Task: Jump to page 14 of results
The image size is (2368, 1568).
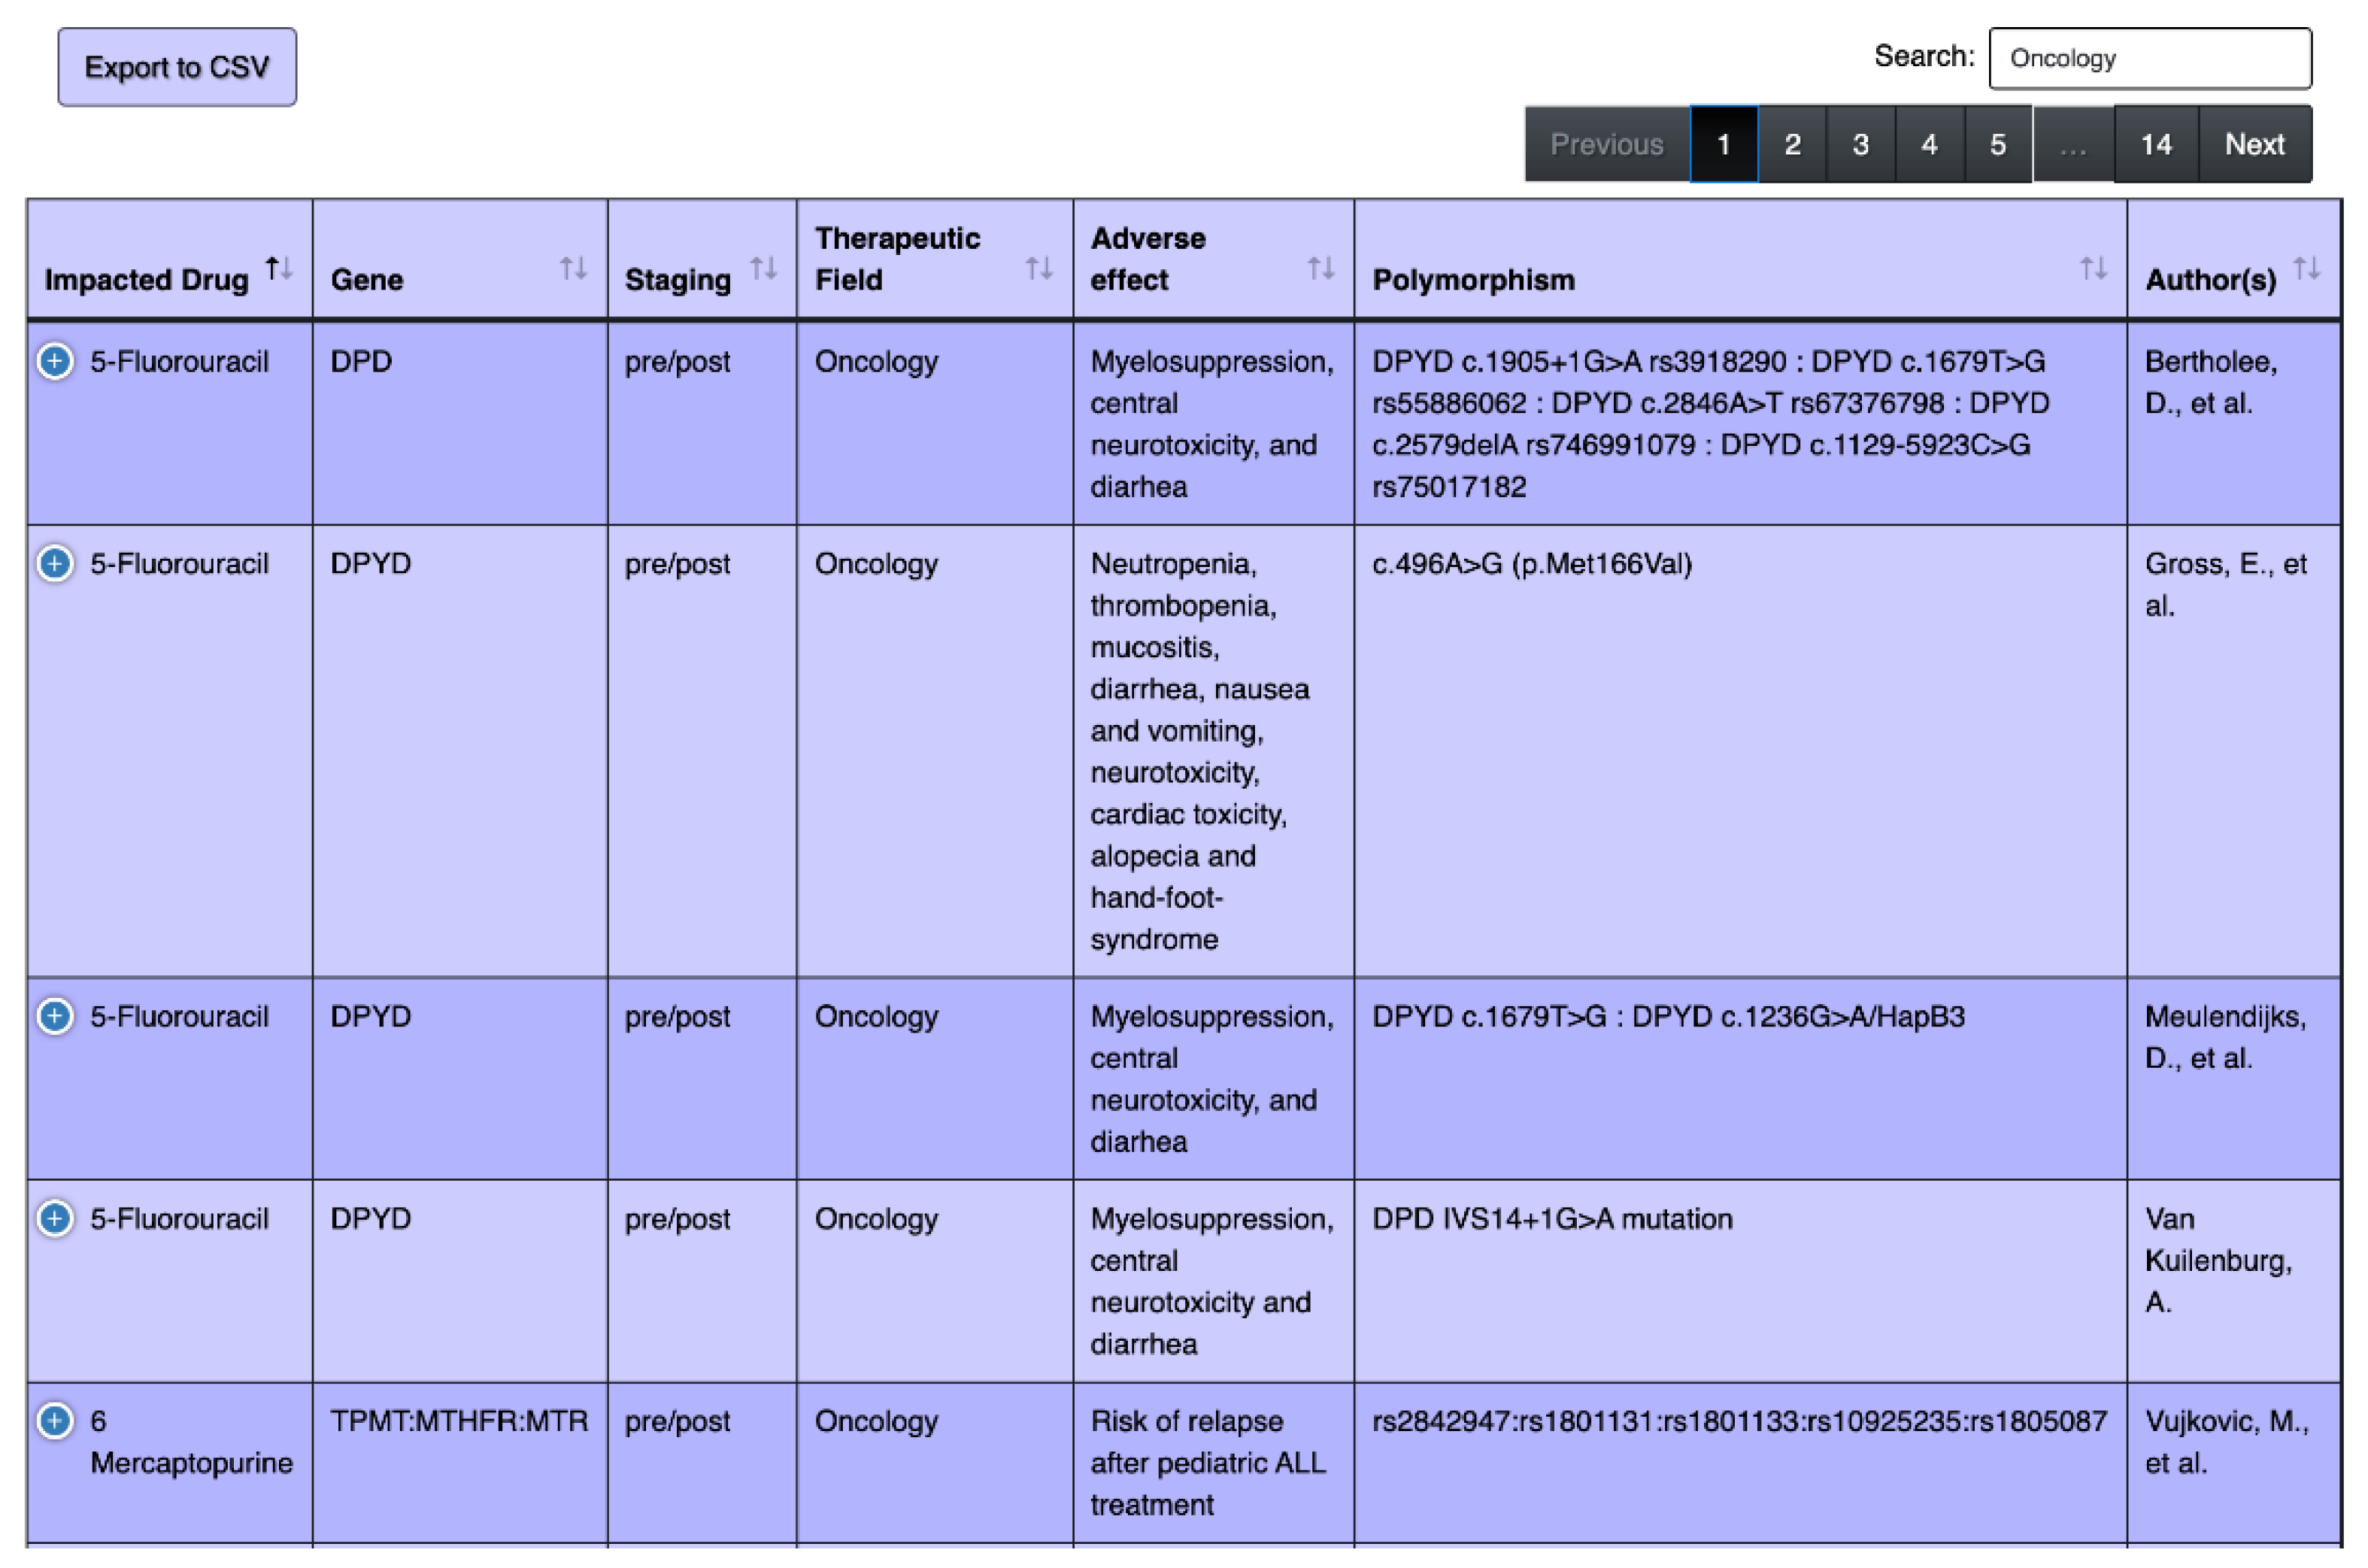Action: [x=2155, y=145]
